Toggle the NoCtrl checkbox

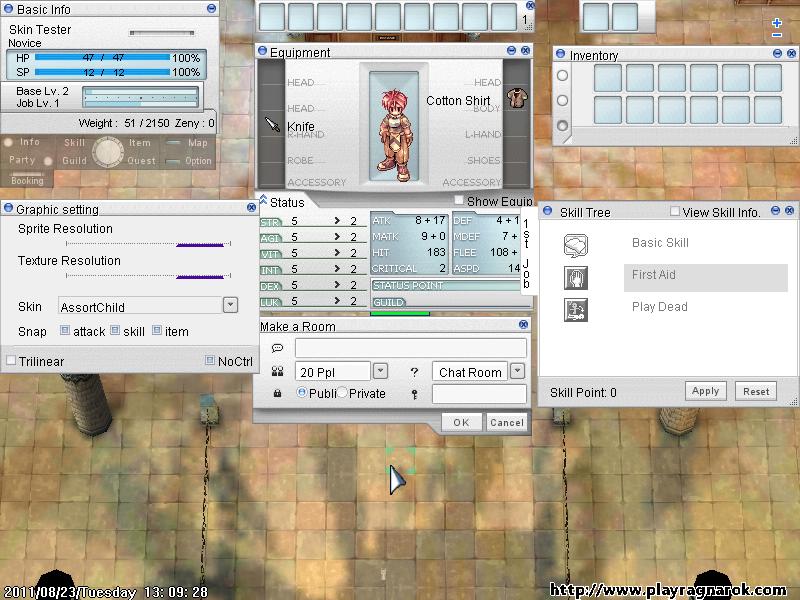click(210, 360)
